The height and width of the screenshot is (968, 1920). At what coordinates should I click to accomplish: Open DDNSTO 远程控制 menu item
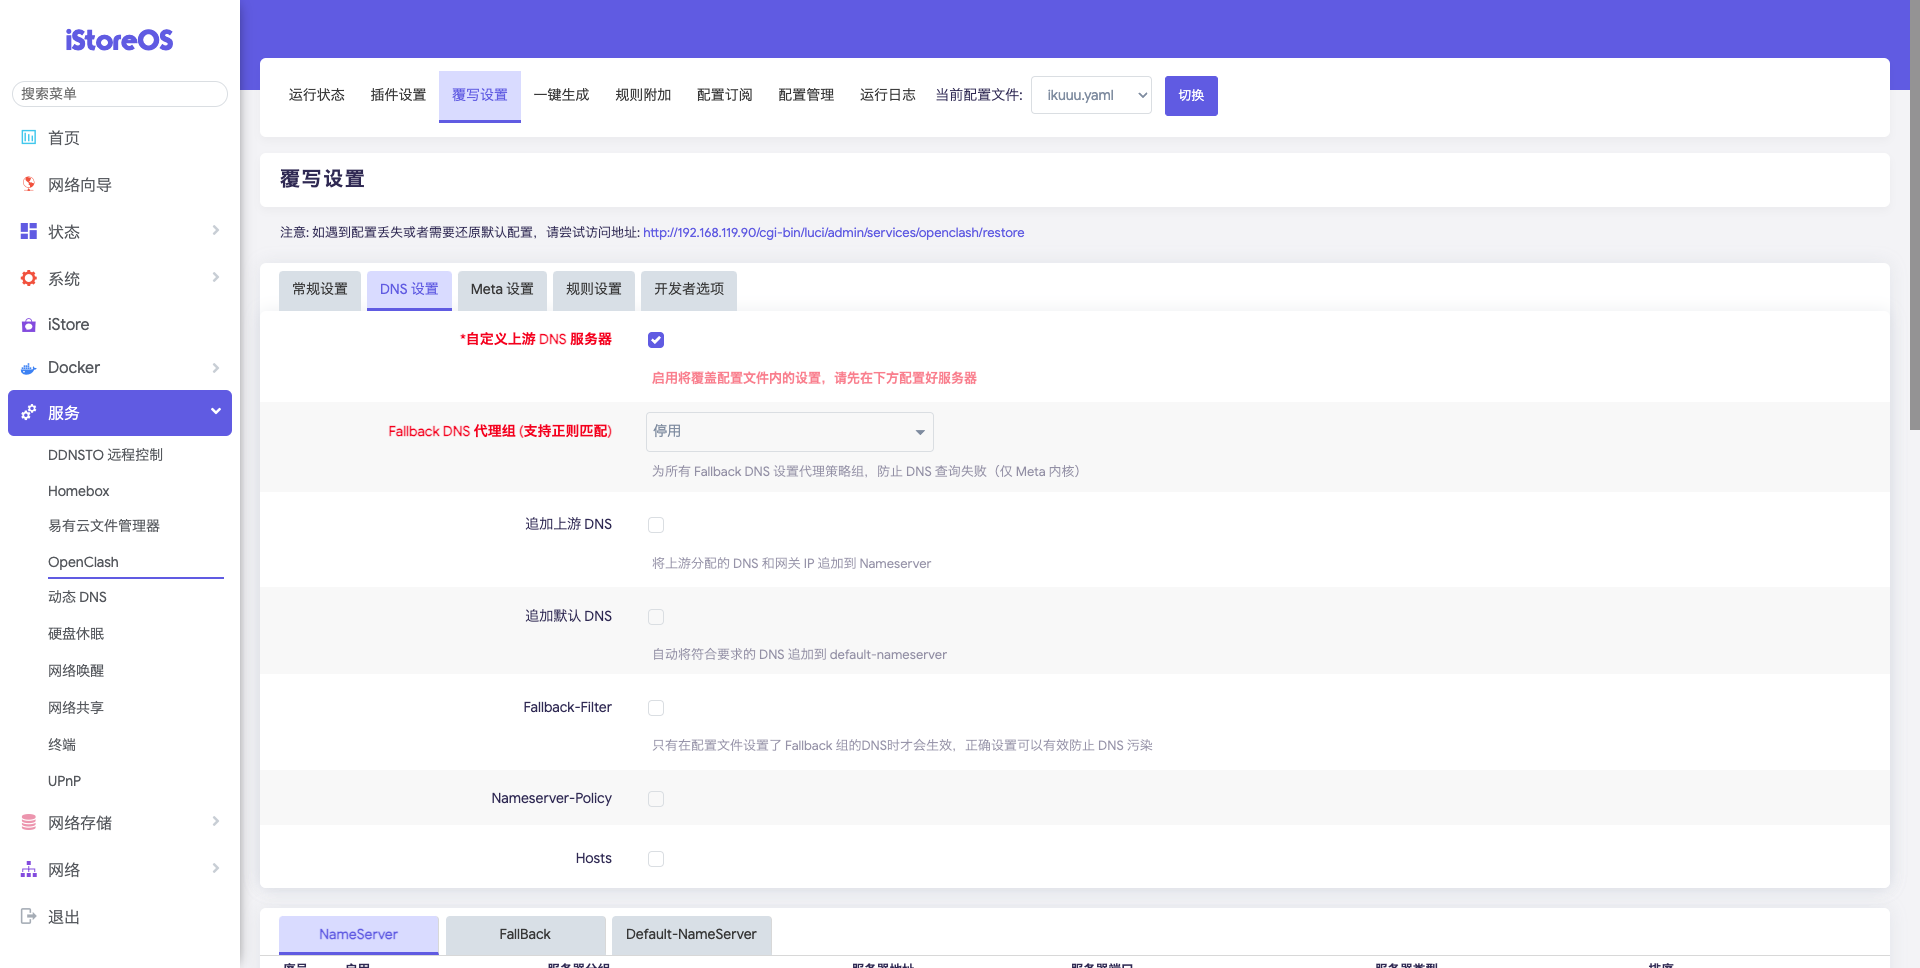click(105, 455)
